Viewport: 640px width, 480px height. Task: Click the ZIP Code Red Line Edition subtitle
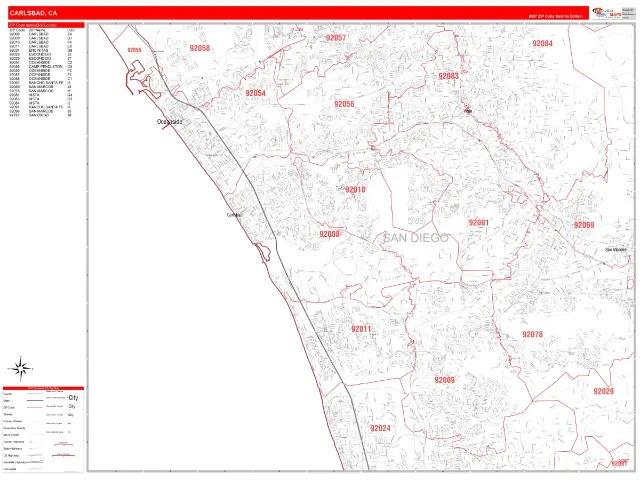click(555, 16)
